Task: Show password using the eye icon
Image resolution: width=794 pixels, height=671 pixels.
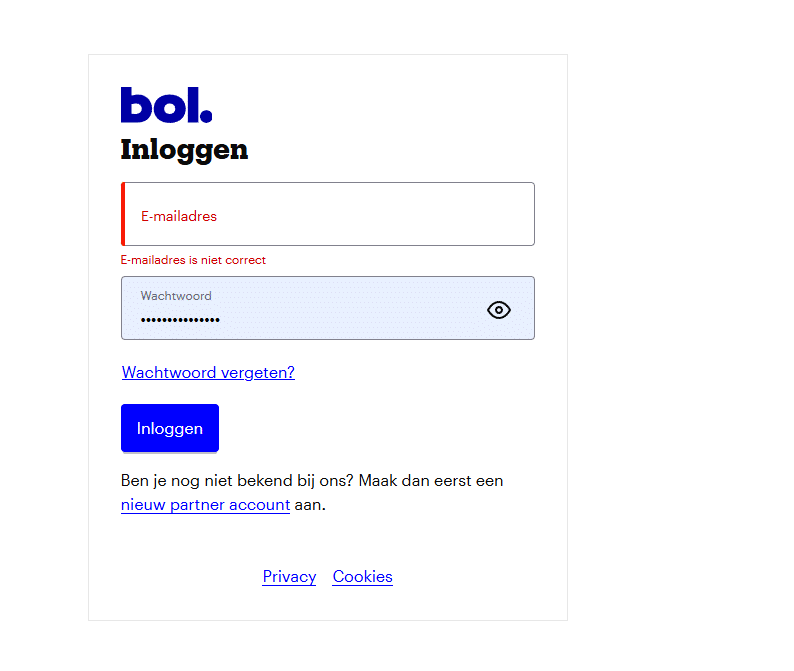Action: 499,309
